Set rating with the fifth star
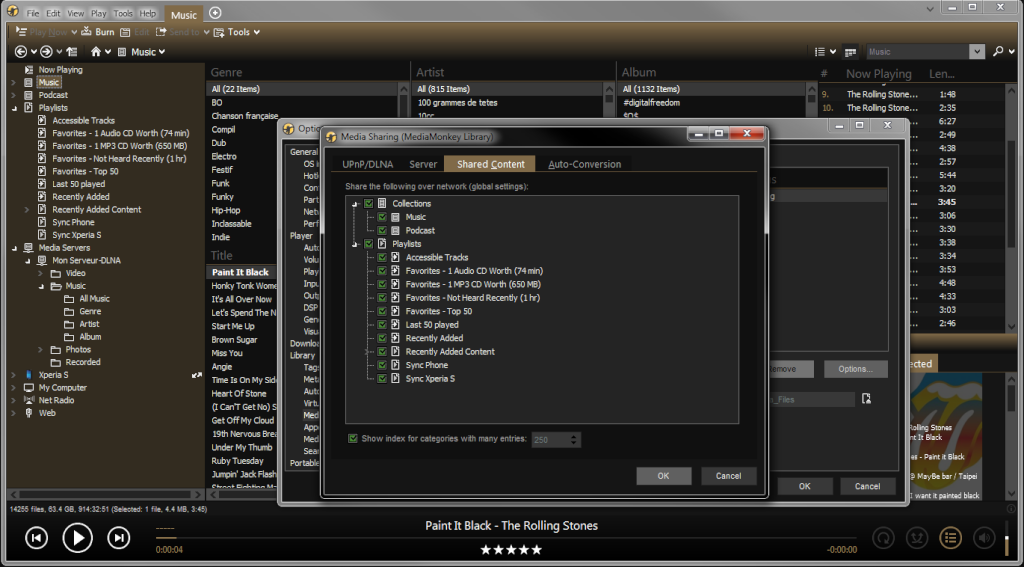 coord(537,550)
